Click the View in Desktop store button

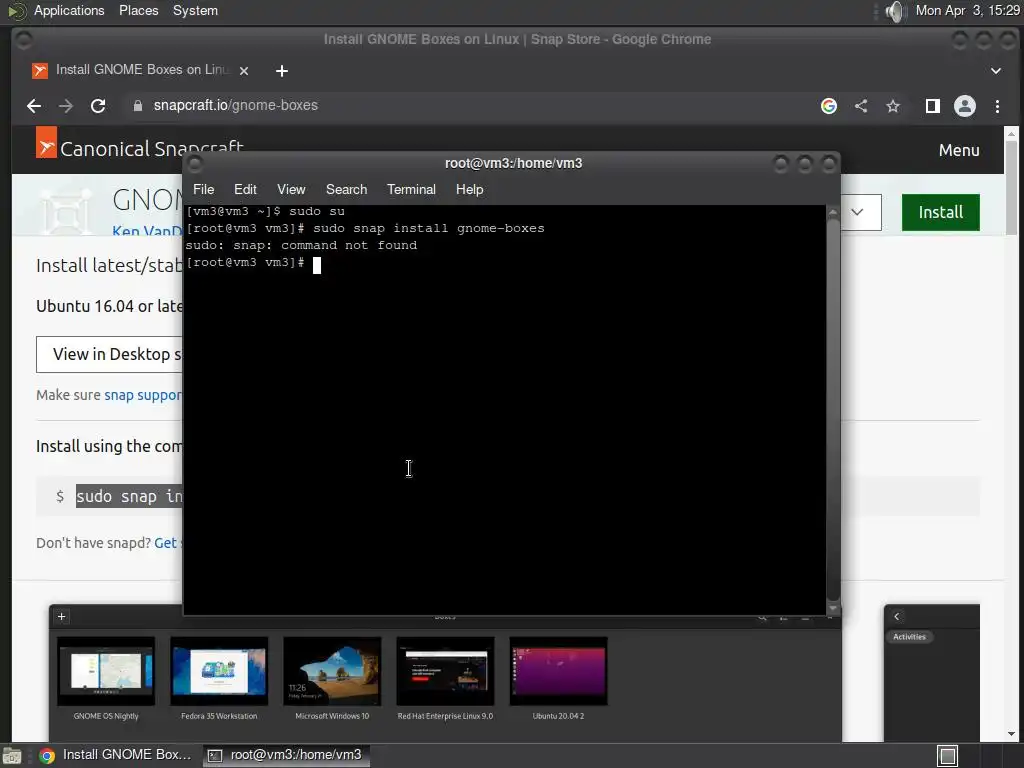click(110, 355)
